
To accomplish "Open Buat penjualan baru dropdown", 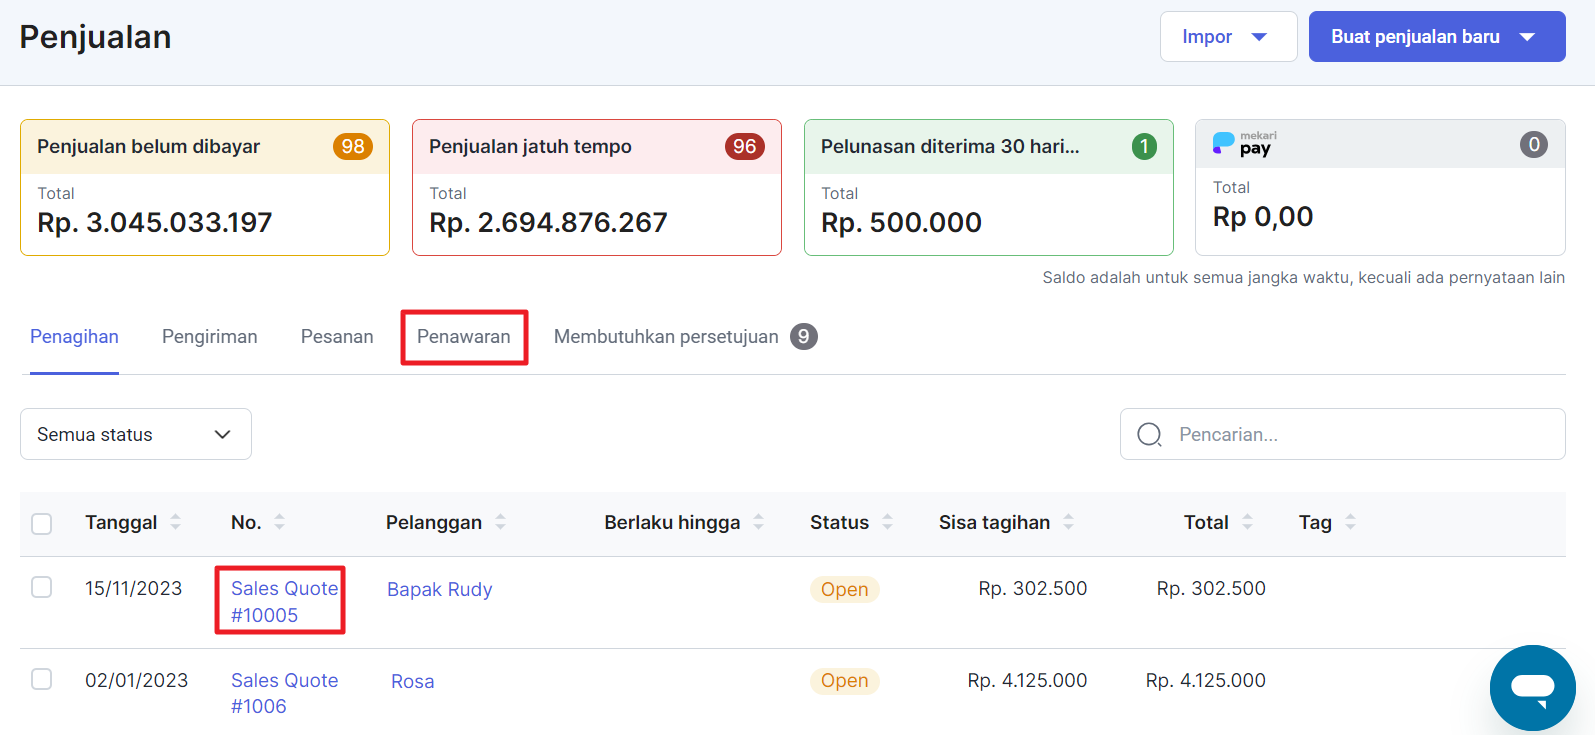I will [x=1436, y=37].
